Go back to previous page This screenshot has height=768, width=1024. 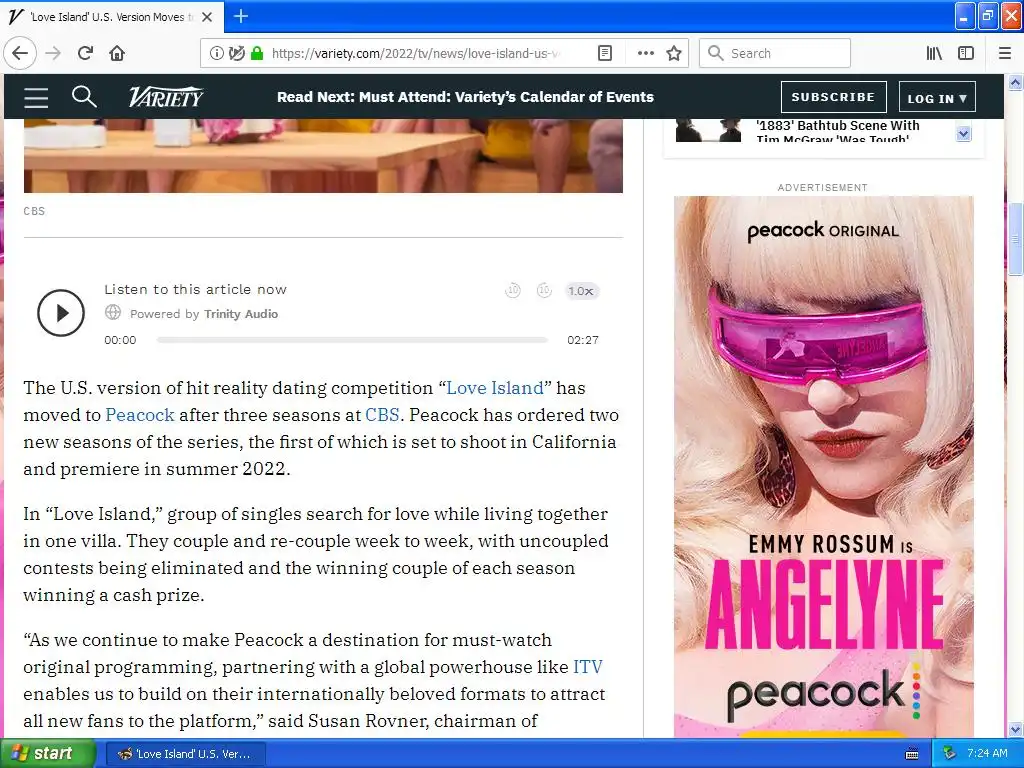(x=20, y=53)
